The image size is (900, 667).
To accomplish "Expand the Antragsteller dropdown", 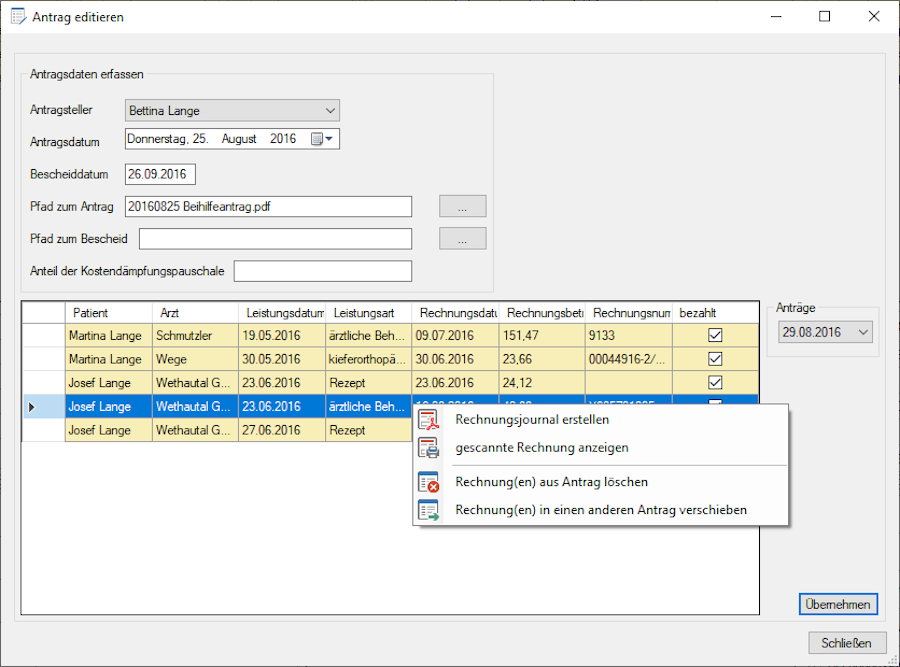I will (331, 110).
